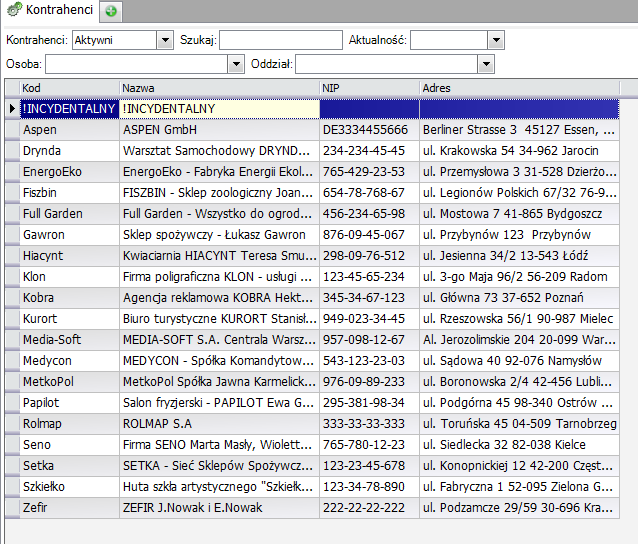Select the Media-Soft code cell
Viewport: 638px width, 544px height.
click(x=69, y=340)
